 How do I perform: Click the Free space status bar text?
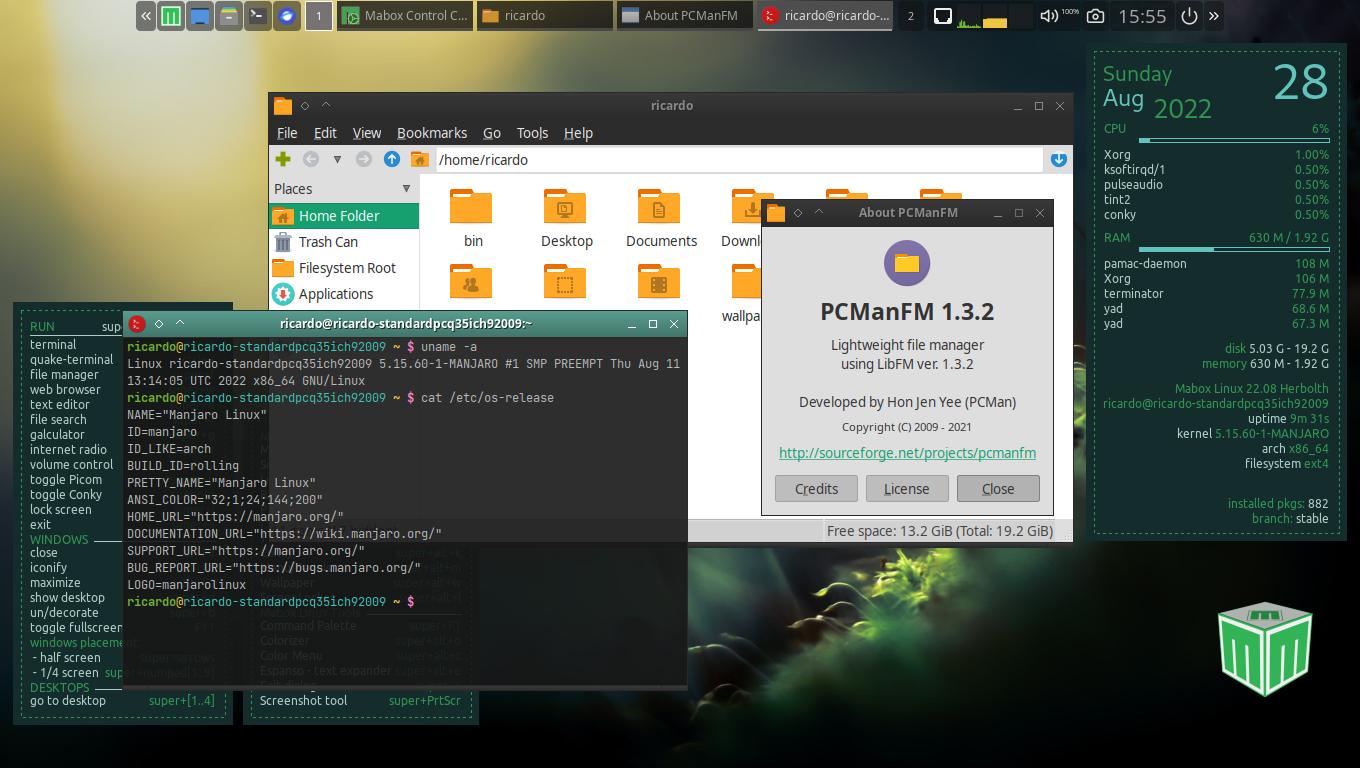[x=939, y=531]
